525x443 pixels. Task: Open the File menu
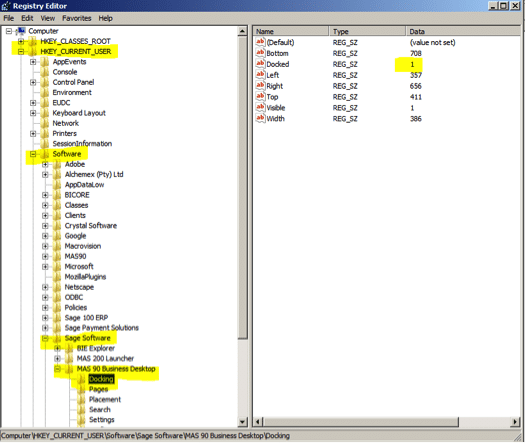coord(9,18)
